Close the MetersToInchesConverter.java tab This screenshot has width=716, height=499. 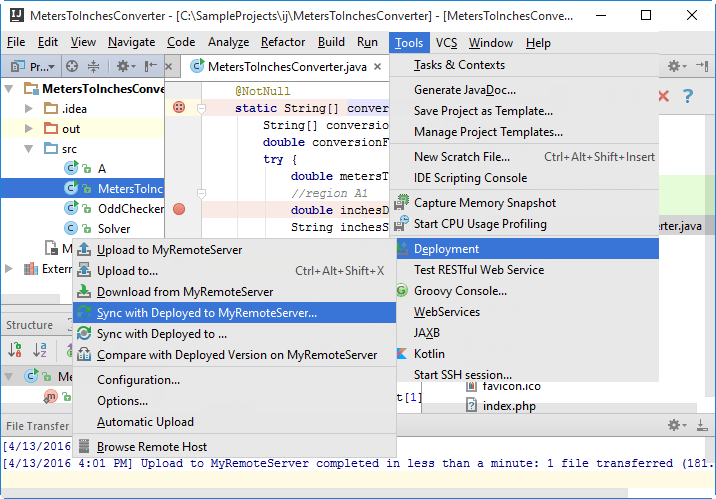378,67
